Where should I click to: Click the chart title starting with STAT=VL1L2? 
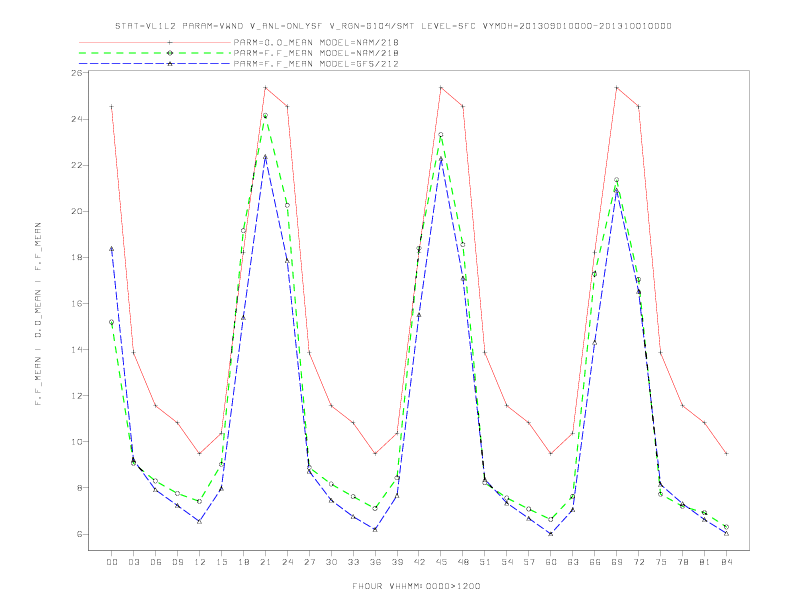393,26
